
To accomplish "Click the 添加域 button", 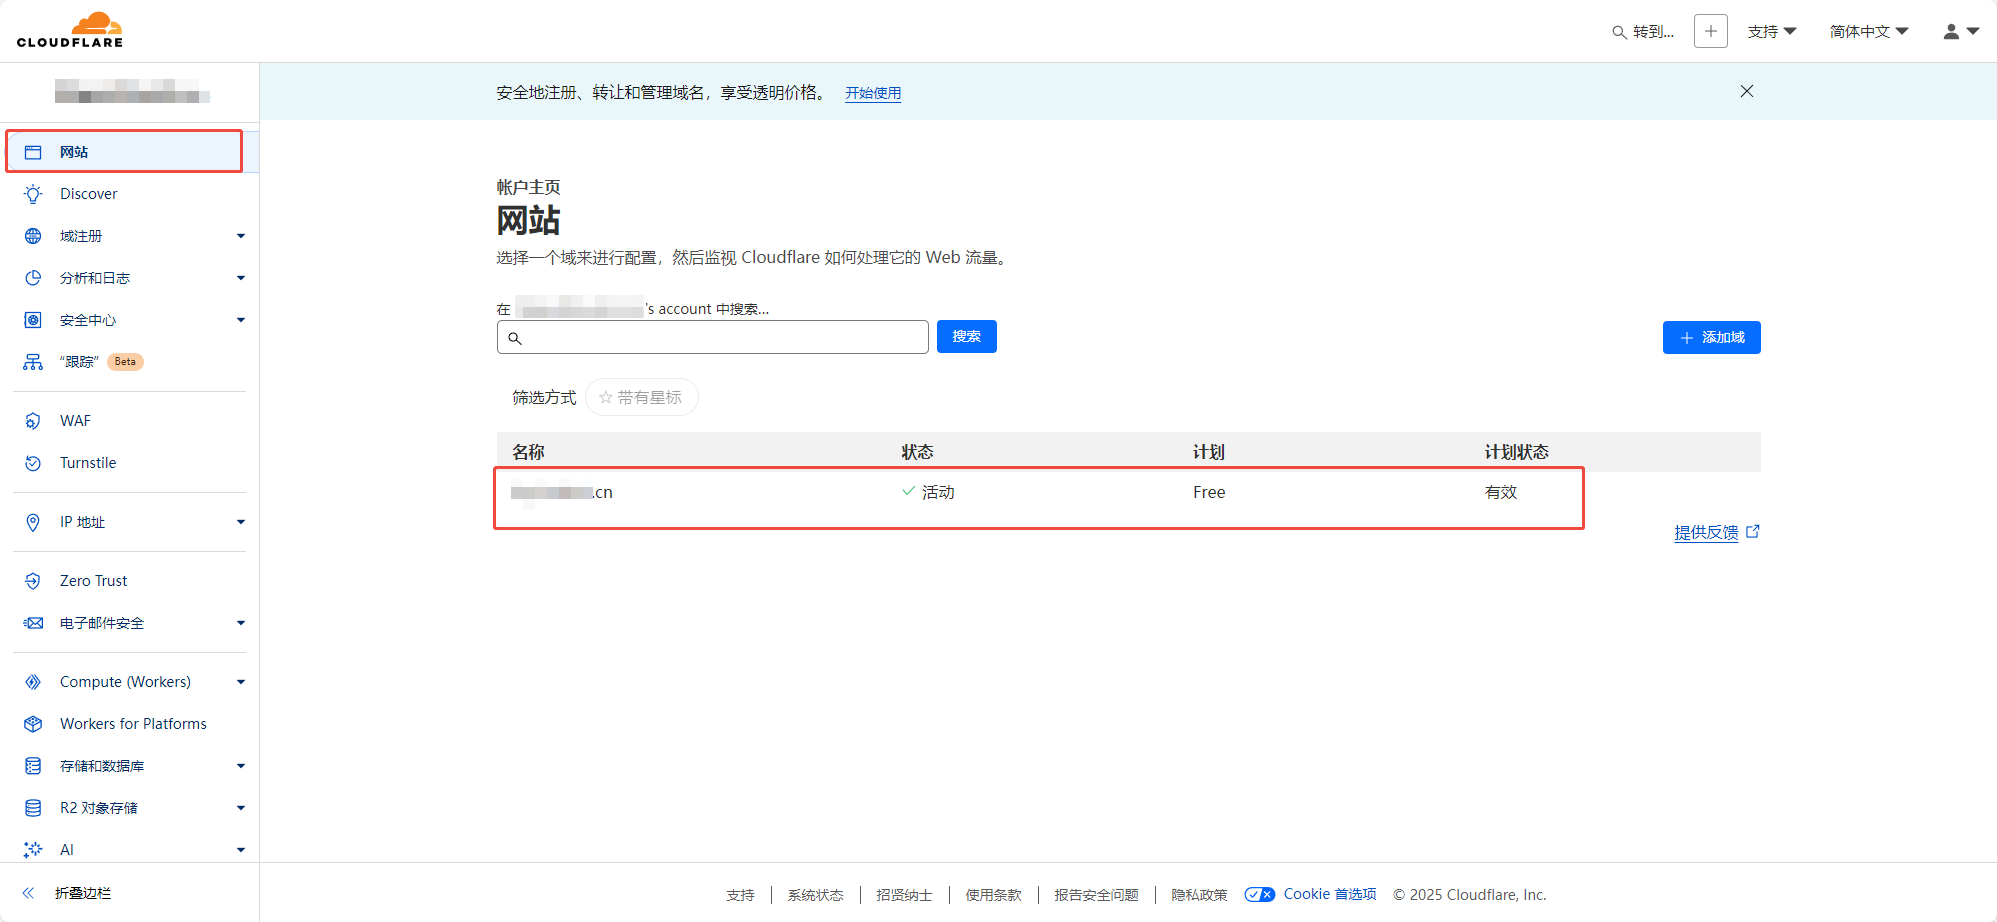I will click(1711, 338).
